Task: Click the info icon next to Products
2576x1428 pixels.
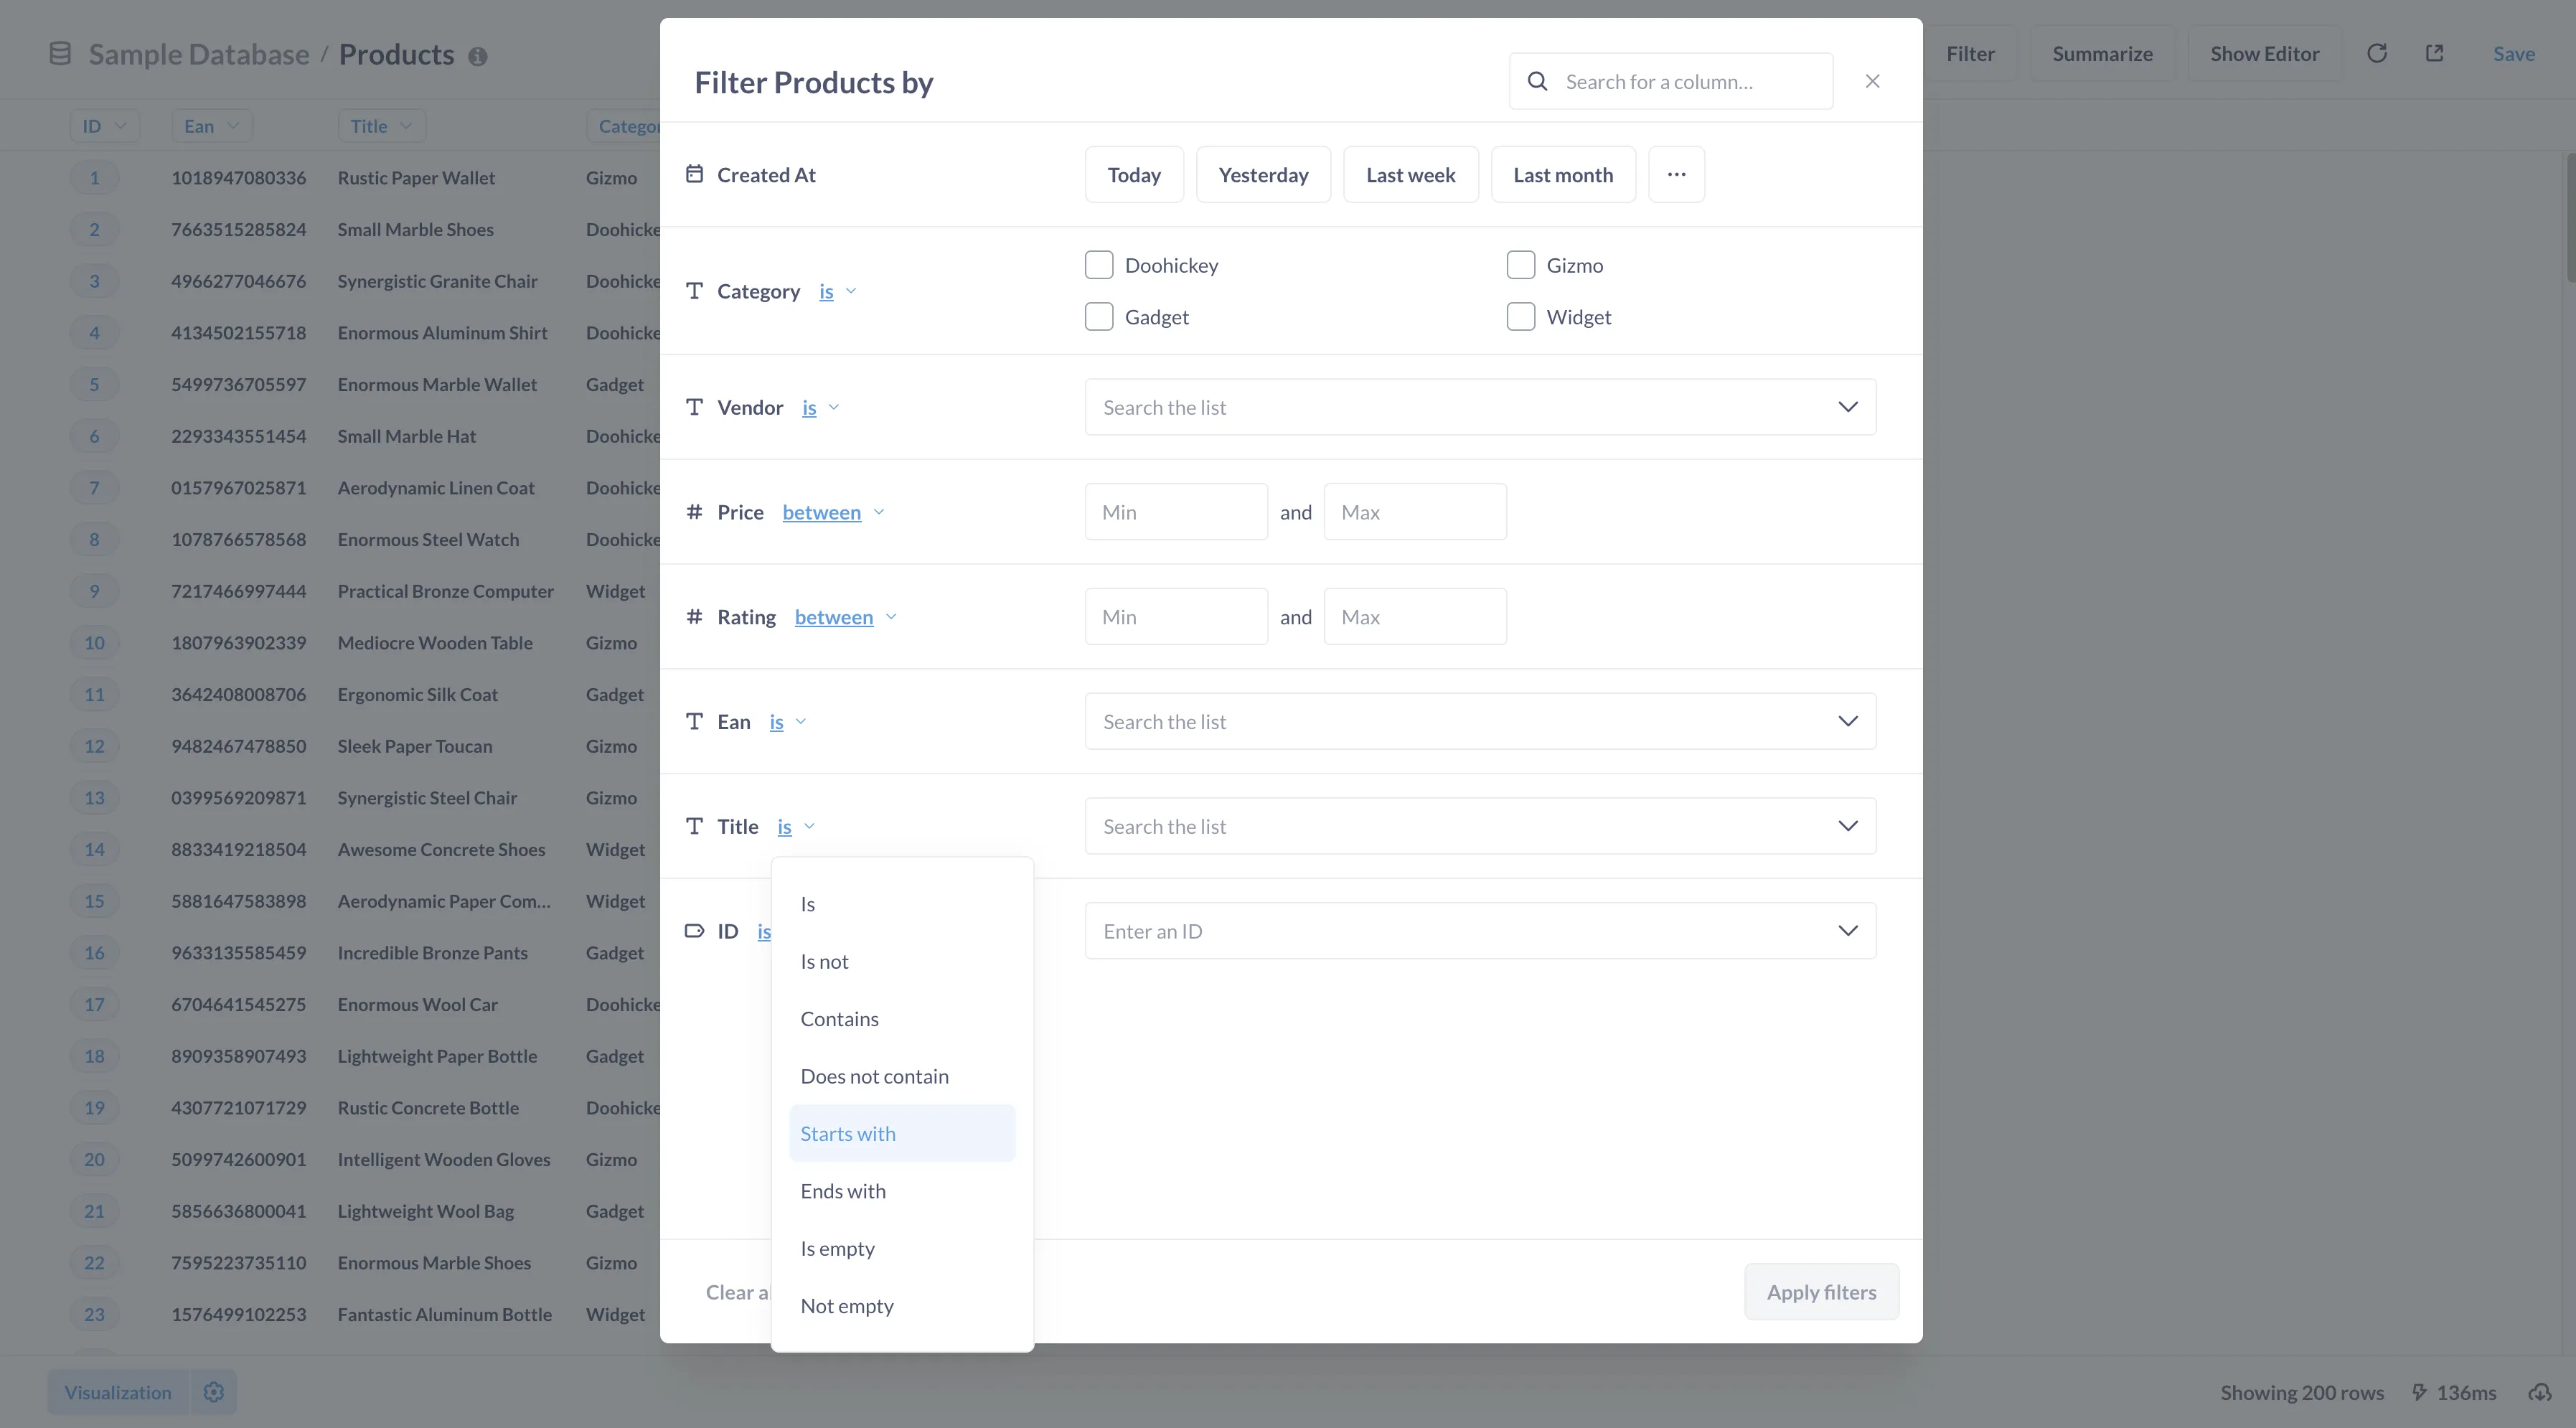Action: pyautogui.click(x=478, y=56)
